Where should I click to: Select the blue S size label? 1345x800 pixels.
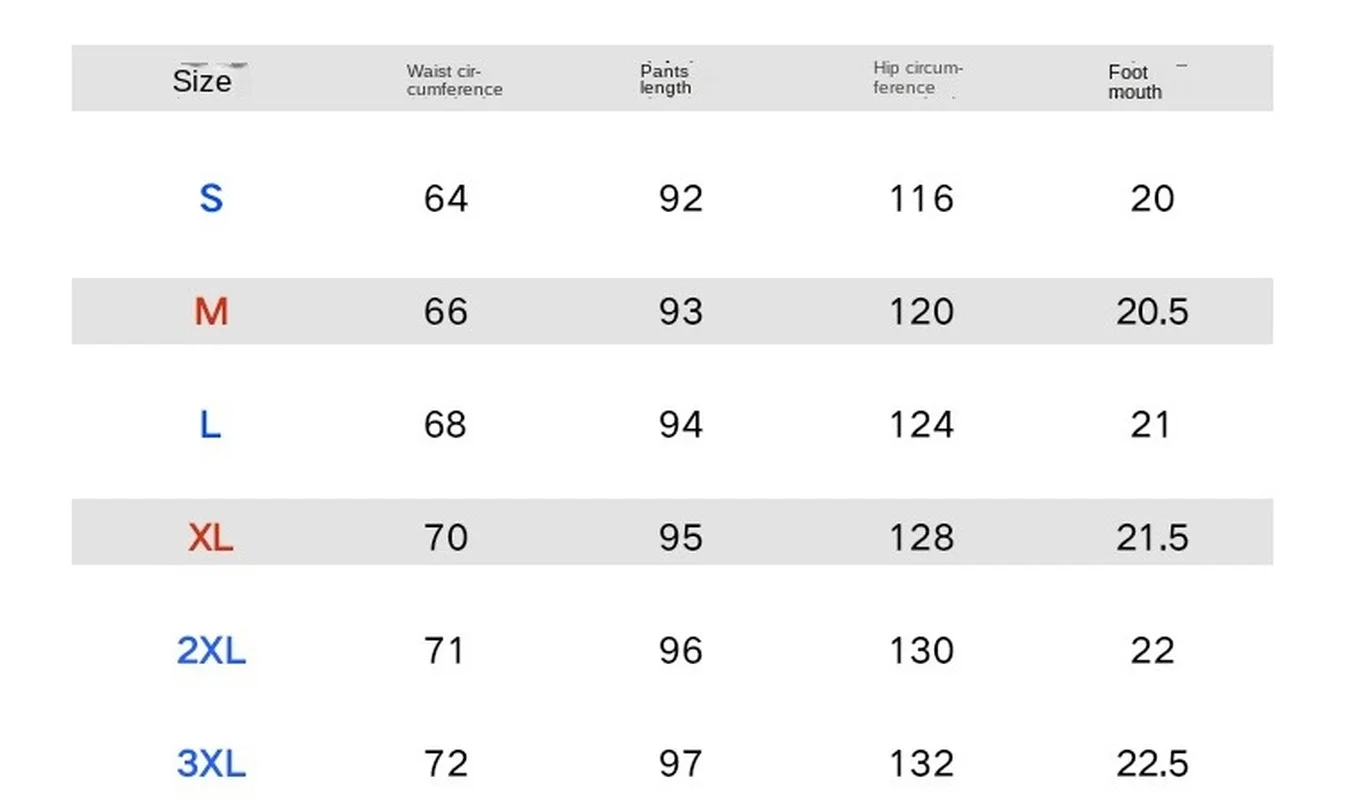[x=211, y=199]
